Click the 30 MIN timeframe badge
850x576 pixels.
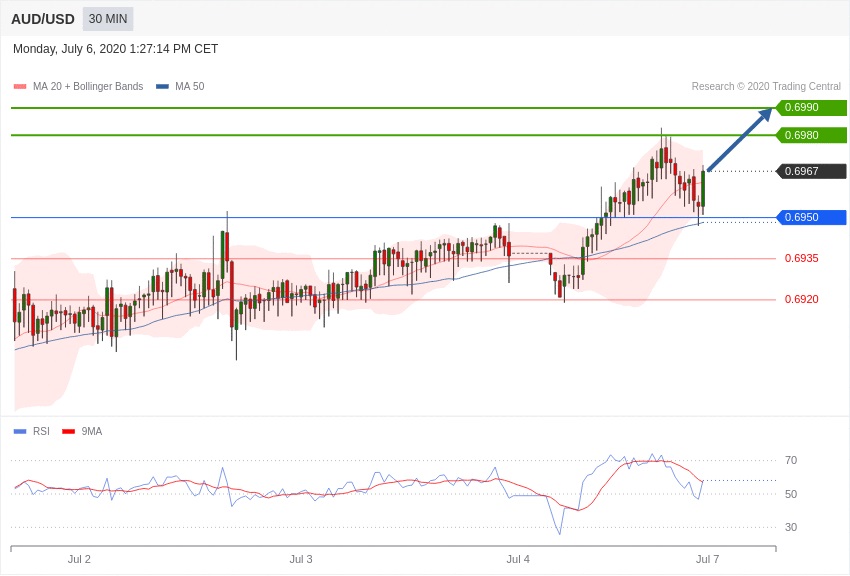108,19
